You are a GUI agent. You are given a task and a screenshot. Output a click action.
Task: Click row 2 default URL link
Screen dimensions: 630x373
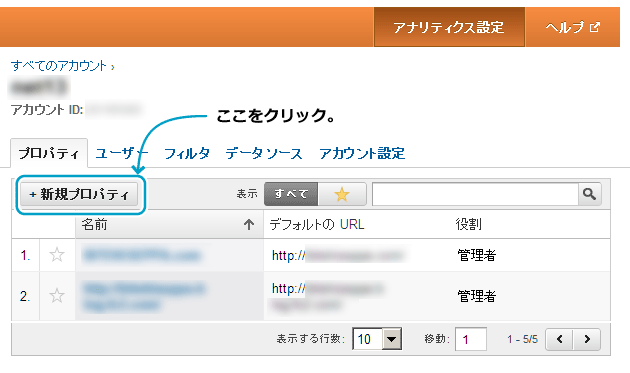[x=327, y=297]
